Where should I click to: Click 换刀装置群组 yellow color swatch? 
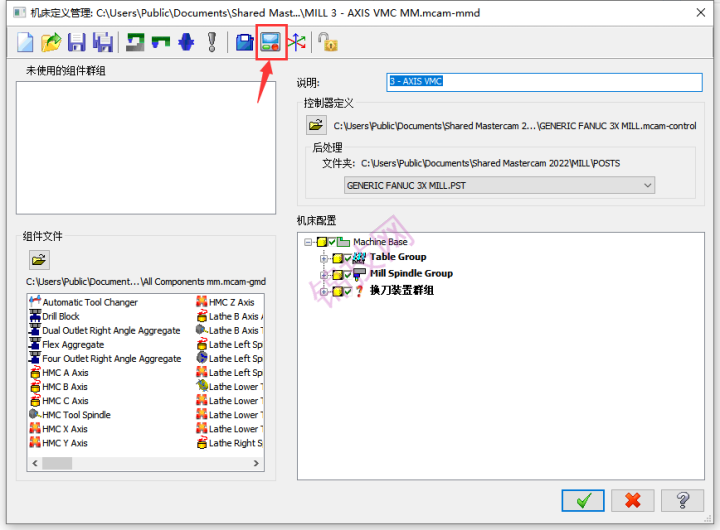pyautogui.click(x=338, y=291)
